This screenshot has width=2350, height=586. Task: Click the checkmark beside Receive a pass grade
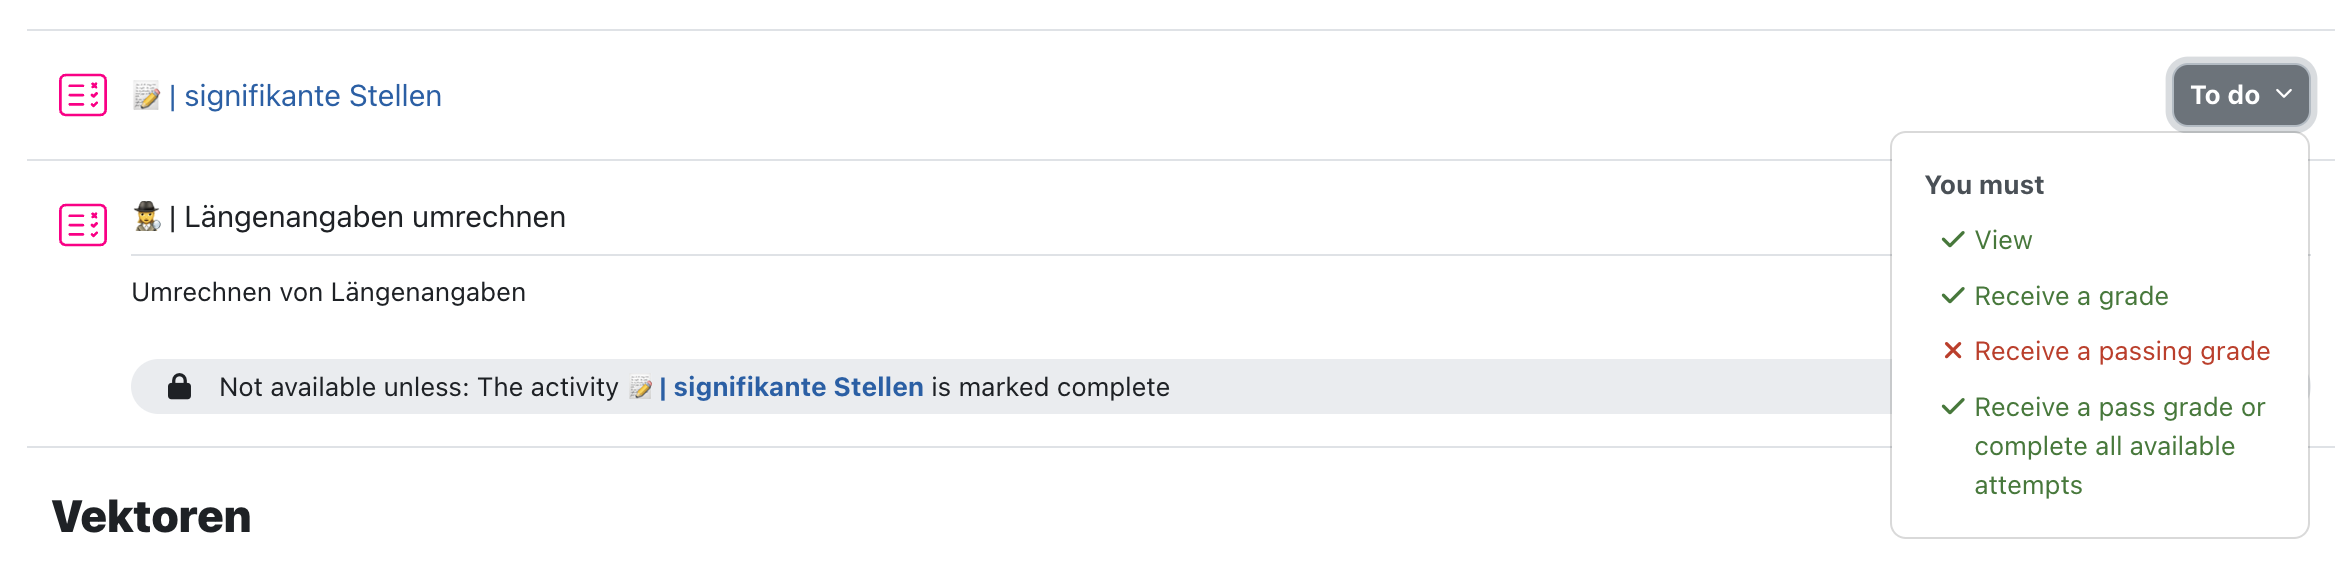[x=1952, y=407]
